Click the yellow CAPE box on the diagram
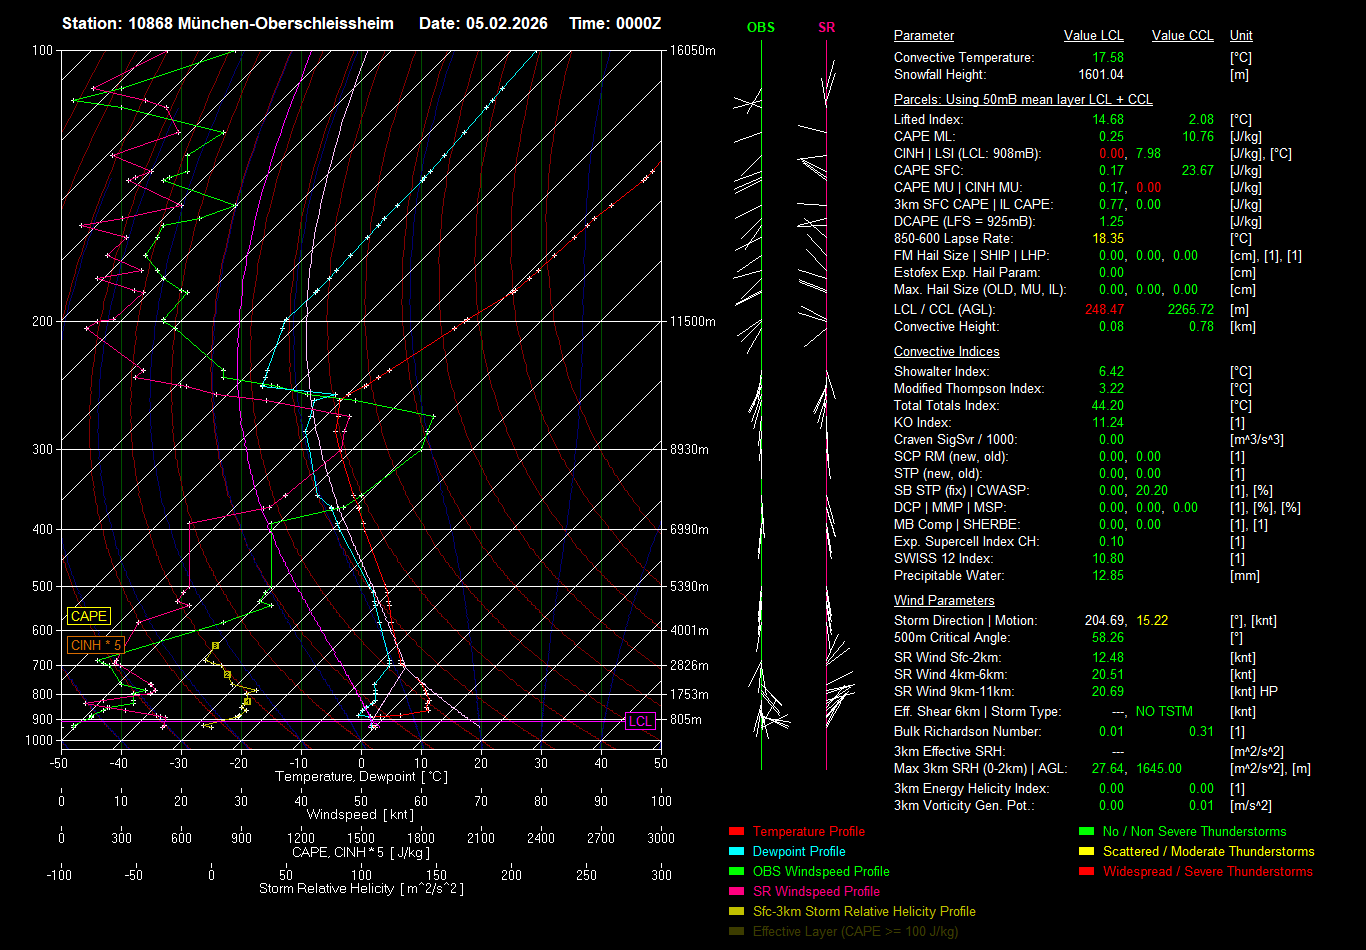This screenshot has height=950, width=1366. point(89,617)
